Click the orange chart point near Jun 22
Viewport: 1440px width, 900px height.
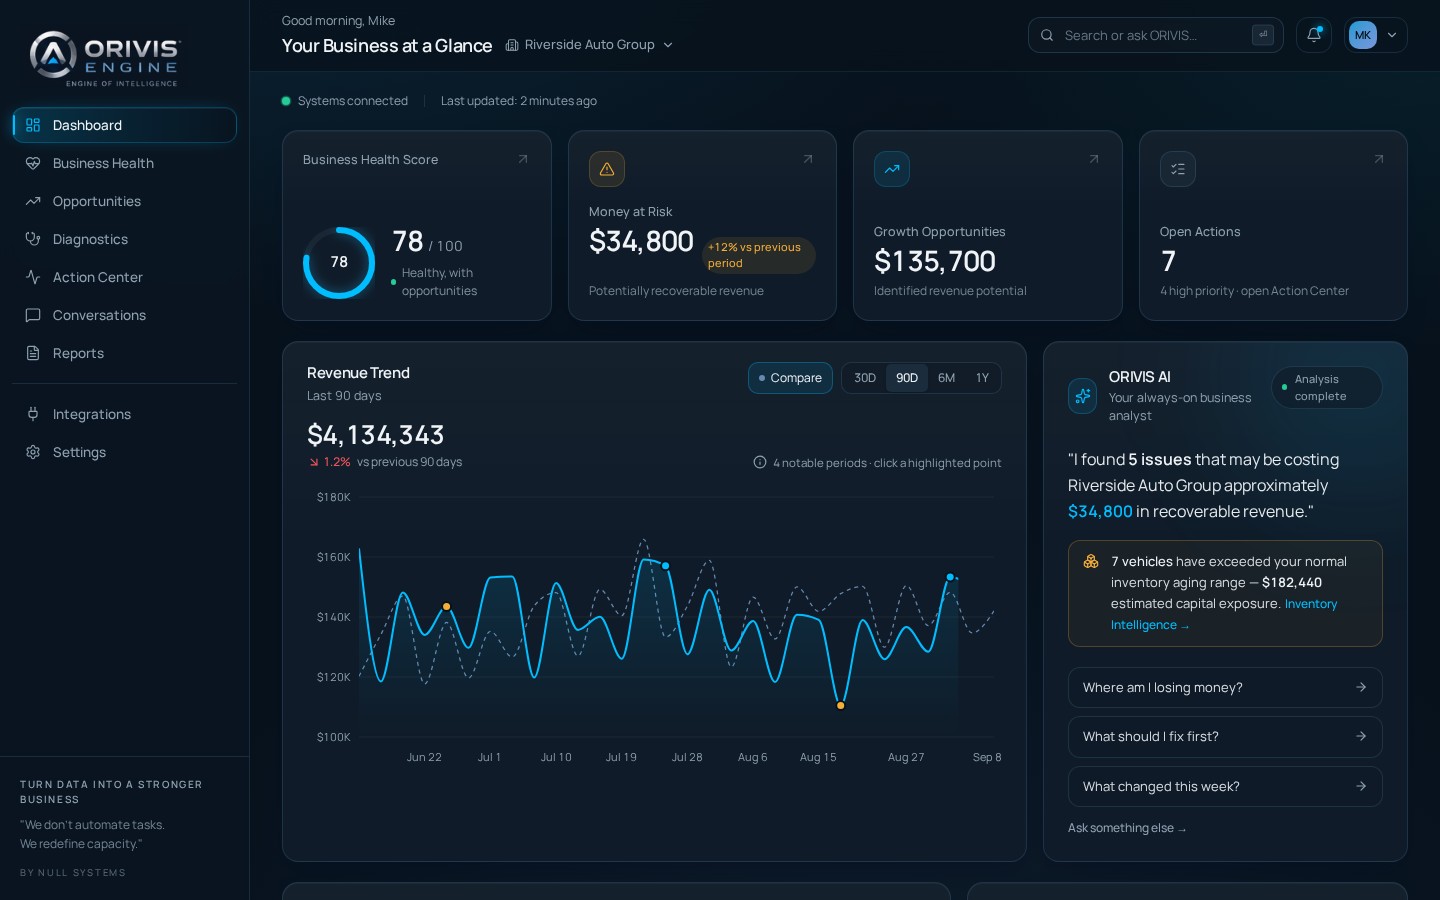tap(446, 606)
